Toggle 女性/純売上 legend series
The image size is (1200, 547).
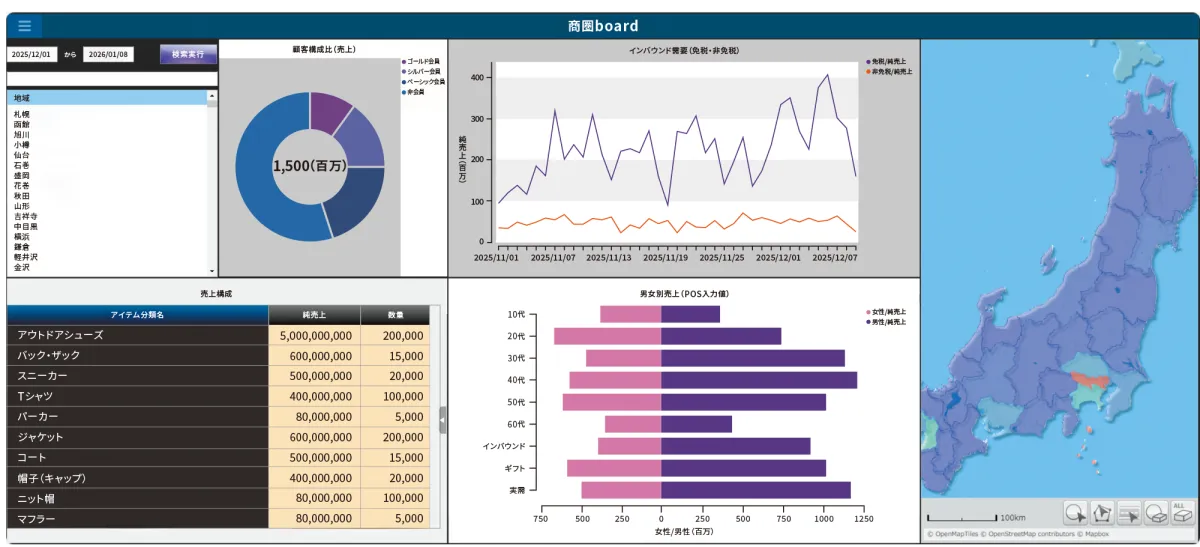886,312
